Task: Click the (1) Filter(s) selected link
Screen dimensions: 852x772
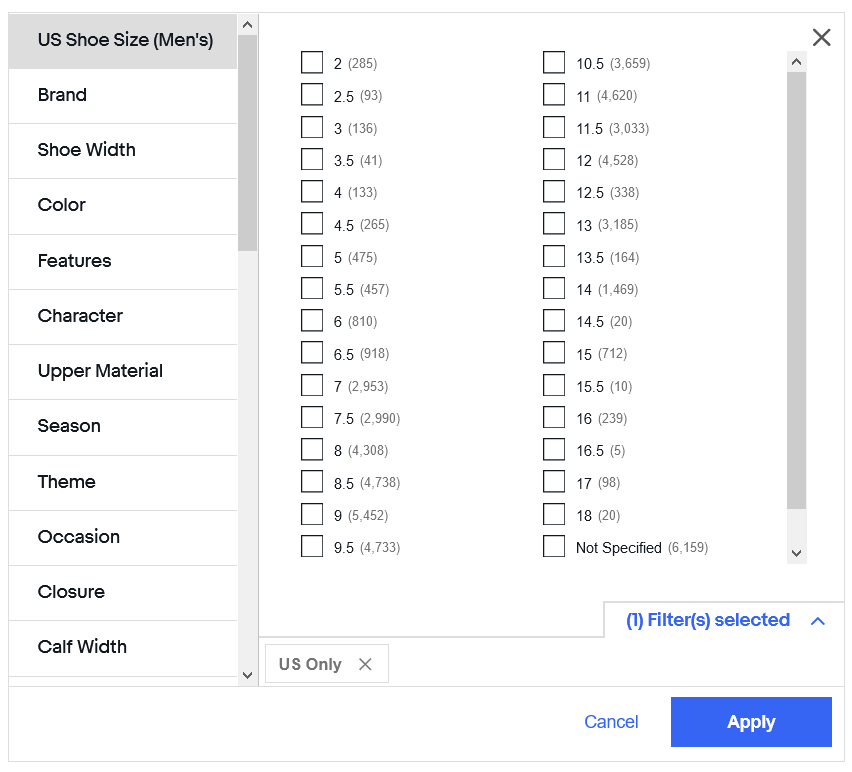Action: click(708, 621)
